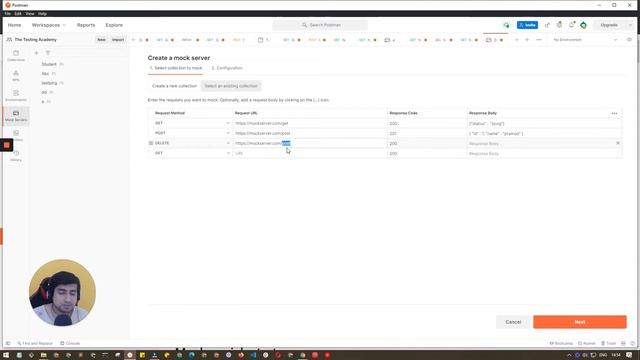Open the Home menu item
This screenshot has height=360, width=640.
click(14, 25)
